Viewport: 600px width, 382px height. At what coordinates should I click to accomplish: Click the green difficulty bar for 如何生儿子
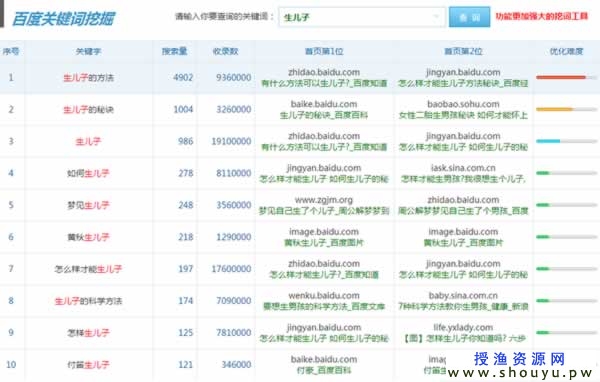tap(543, 173)
